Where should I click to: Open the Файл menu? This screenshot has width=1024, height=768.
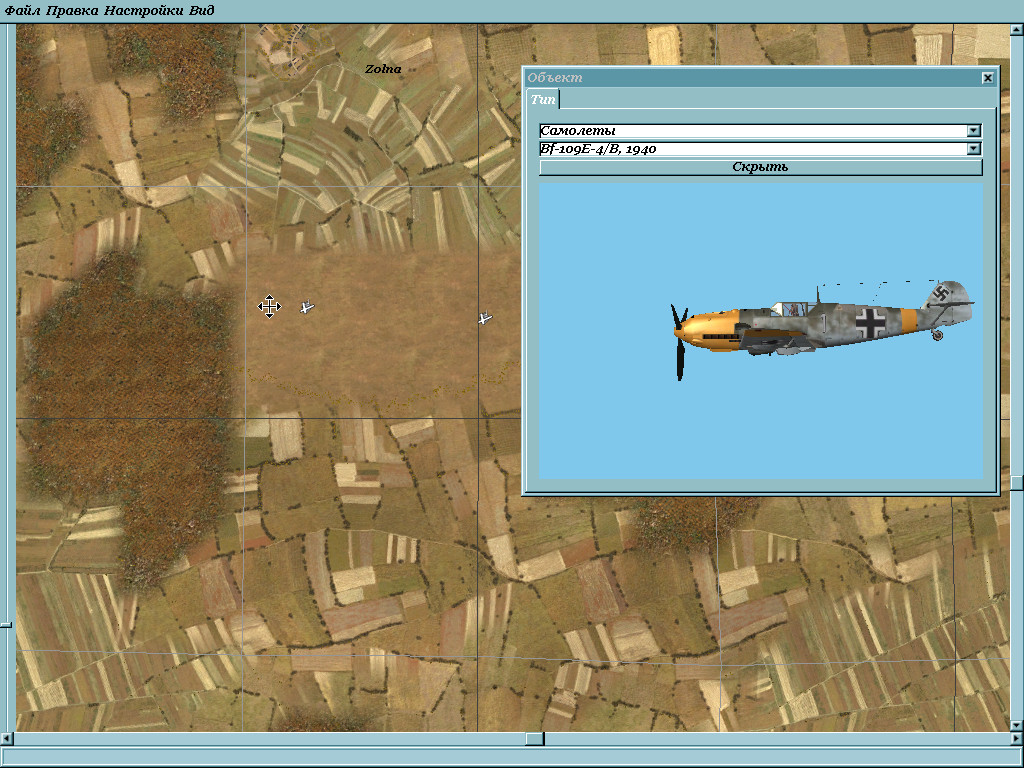tap(23, 10)
